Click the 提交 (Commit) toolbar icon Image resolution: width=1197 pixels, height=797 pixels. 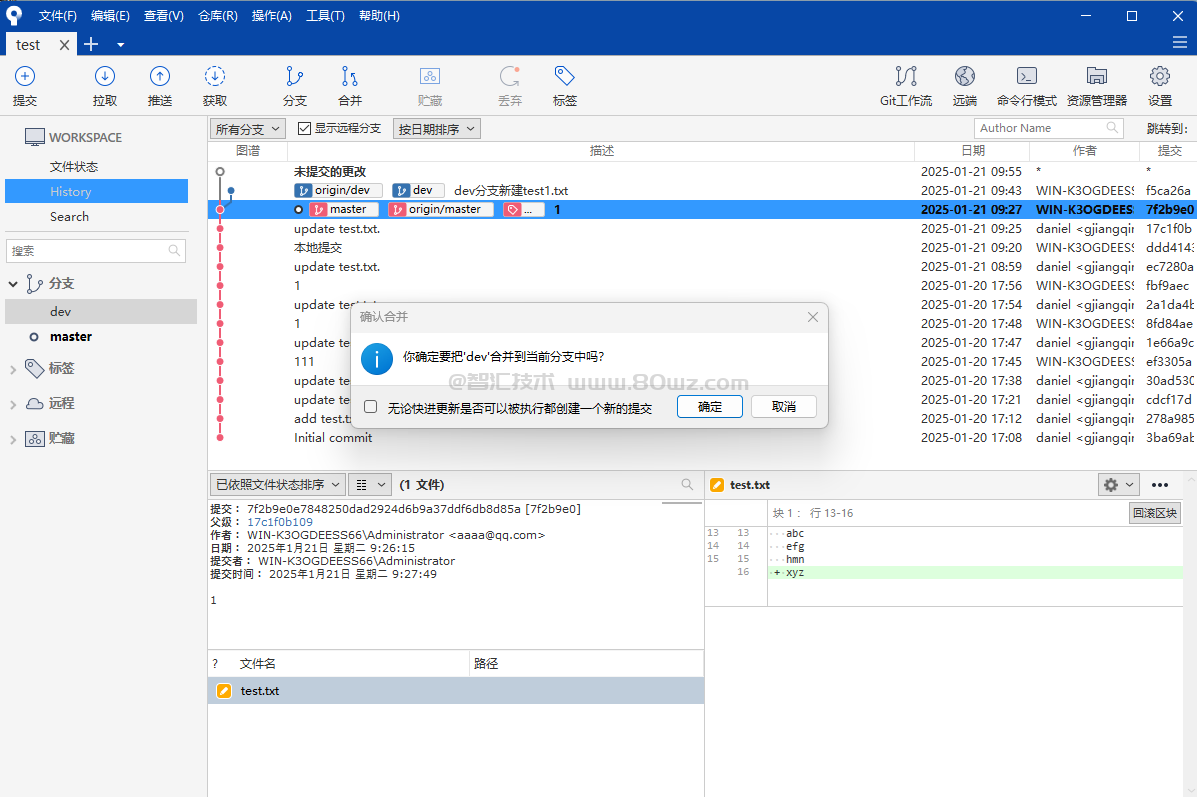point(25,77)
